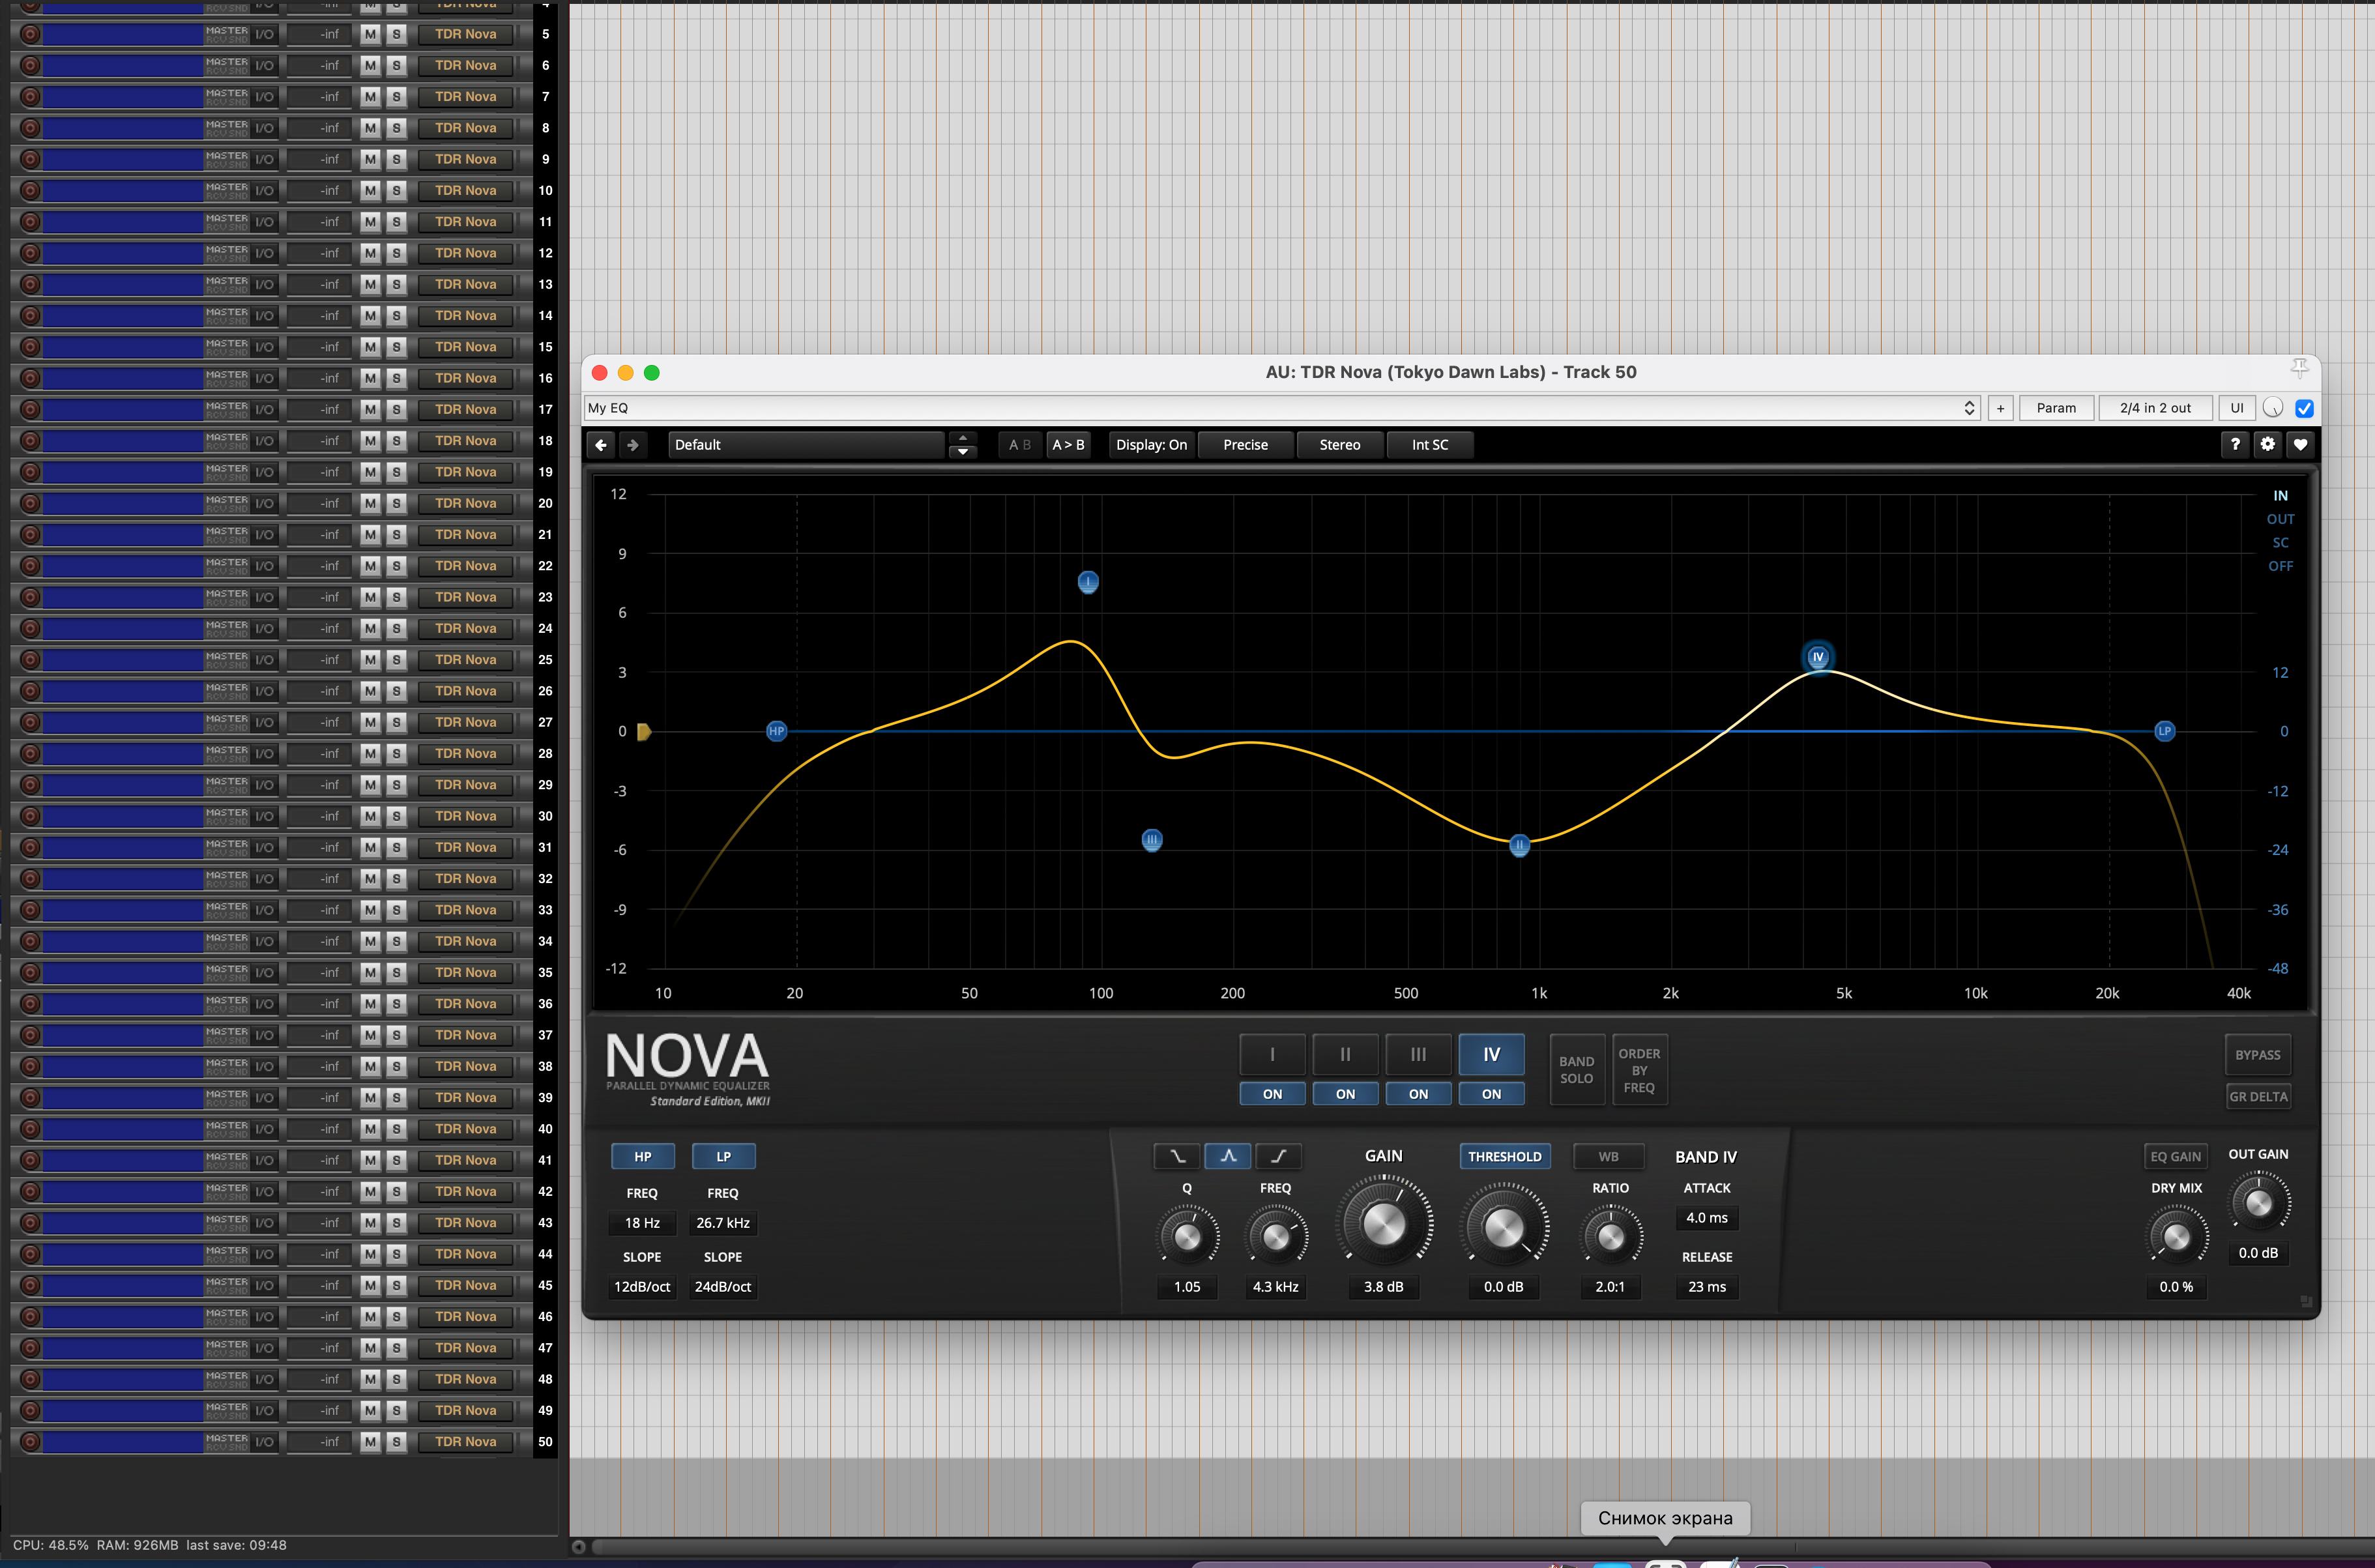This screenshot has height=1568, width=2375.
Task: Click the undo arrow in Nova toolbar
Action: [x=601, y=445]
